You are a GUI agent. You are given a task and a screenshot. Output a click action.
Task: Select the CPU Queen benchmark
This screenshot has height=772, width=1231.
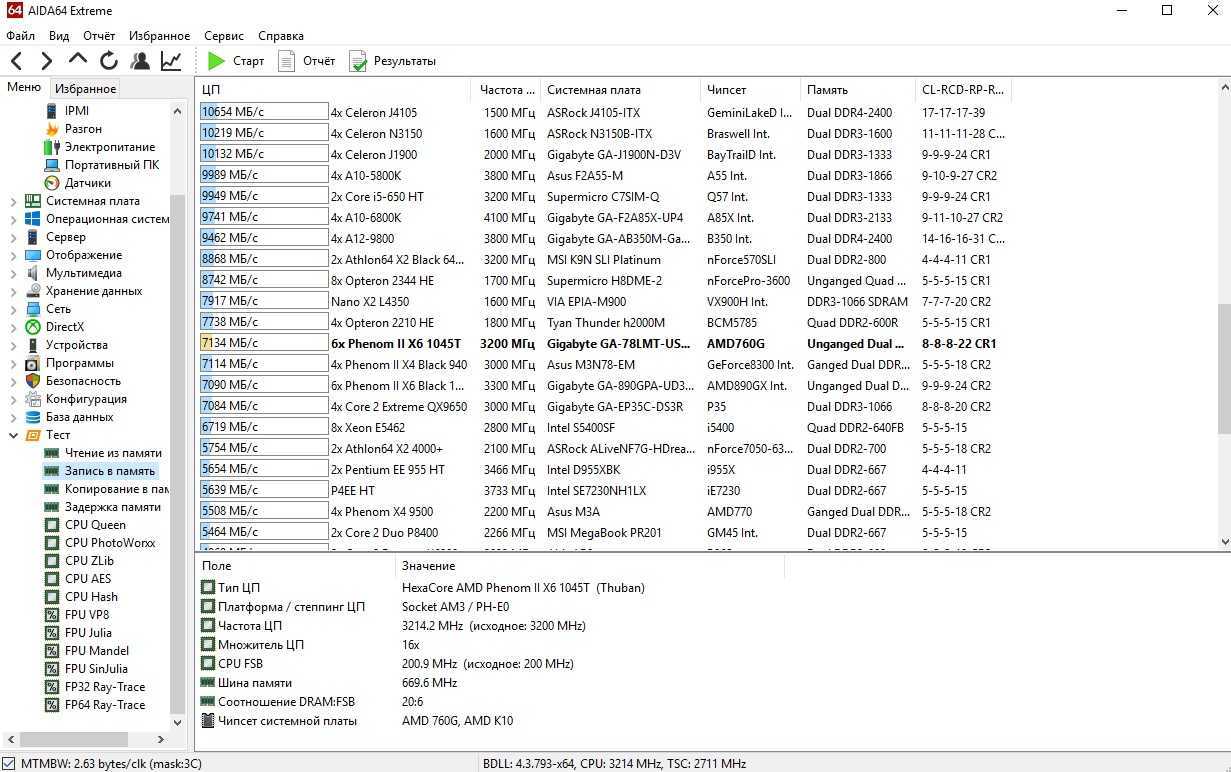pos(95,525)
